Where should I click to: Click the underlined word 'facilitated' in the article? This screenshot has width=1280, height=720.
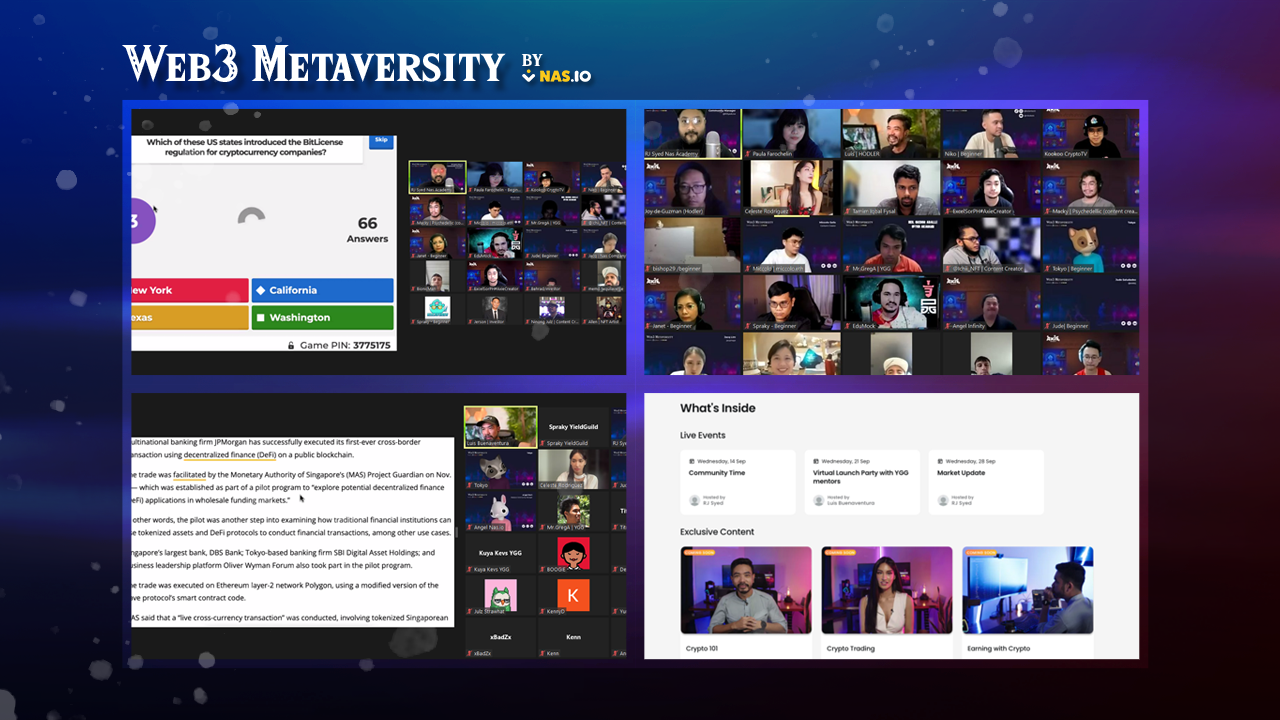[190, 477]
